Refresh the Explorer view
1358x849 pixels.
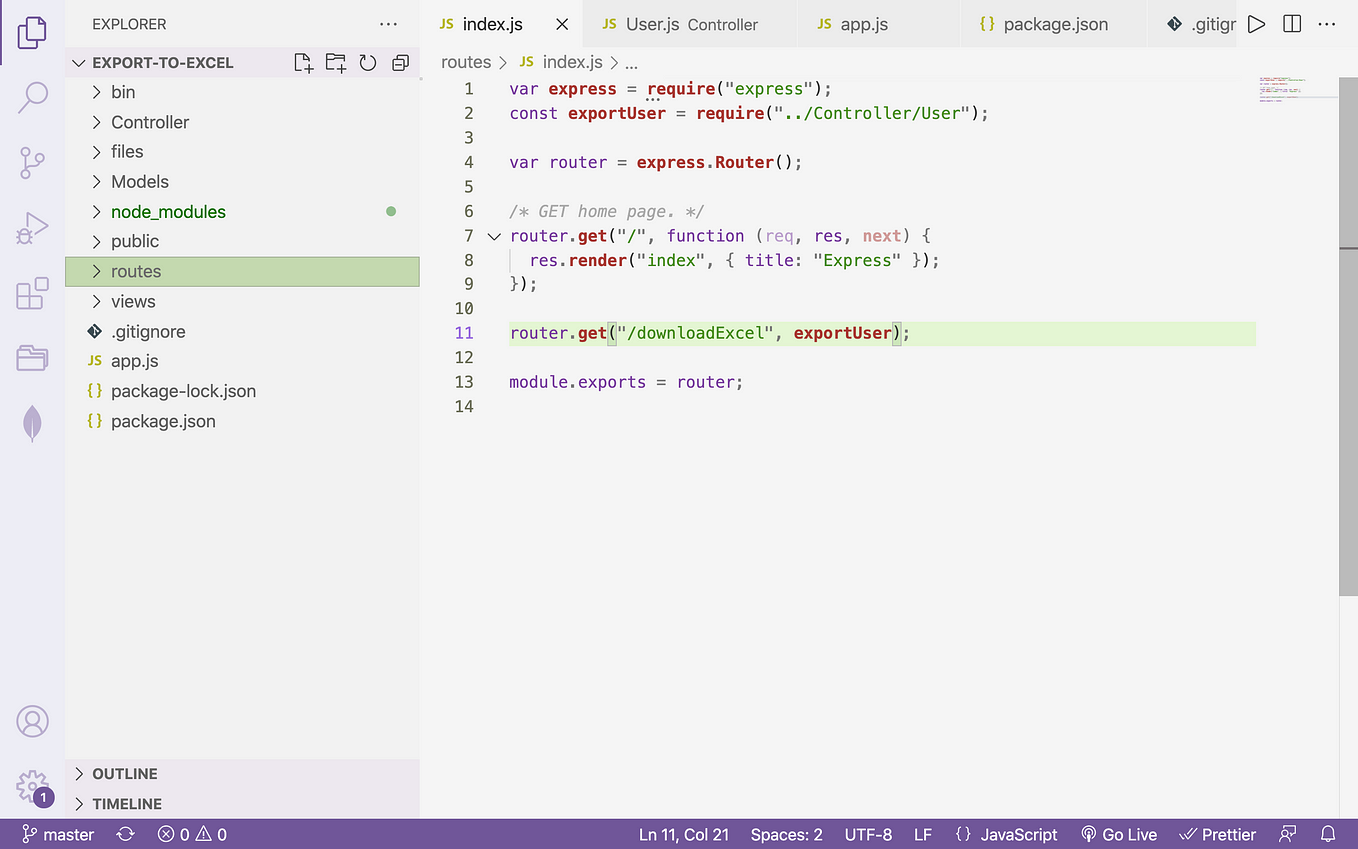tap(367, 62)
